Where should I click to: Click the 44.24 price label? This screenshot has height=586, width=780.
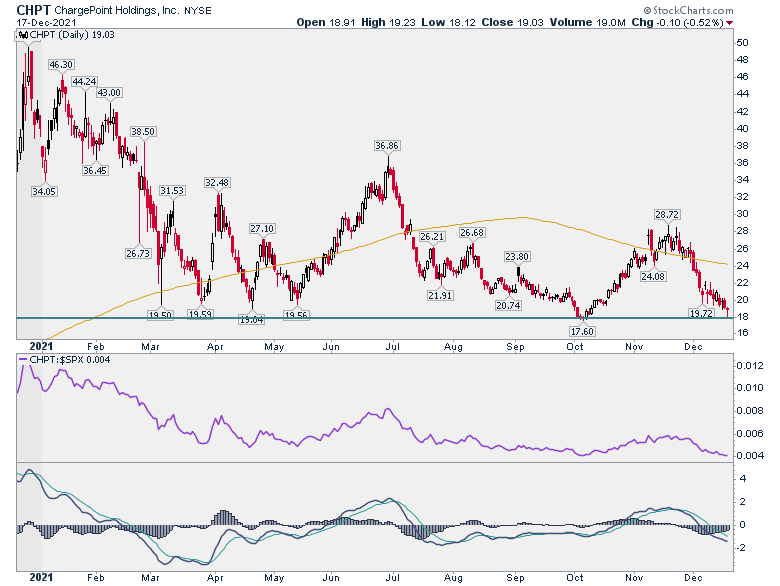(x=84, y=82)
